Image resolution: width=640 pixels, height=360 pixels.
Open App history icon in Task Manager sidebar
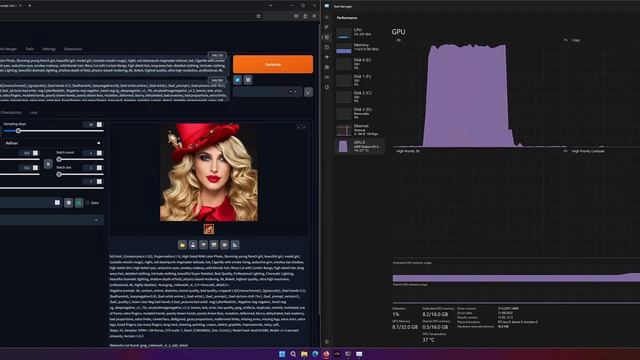tap(327, 47)
